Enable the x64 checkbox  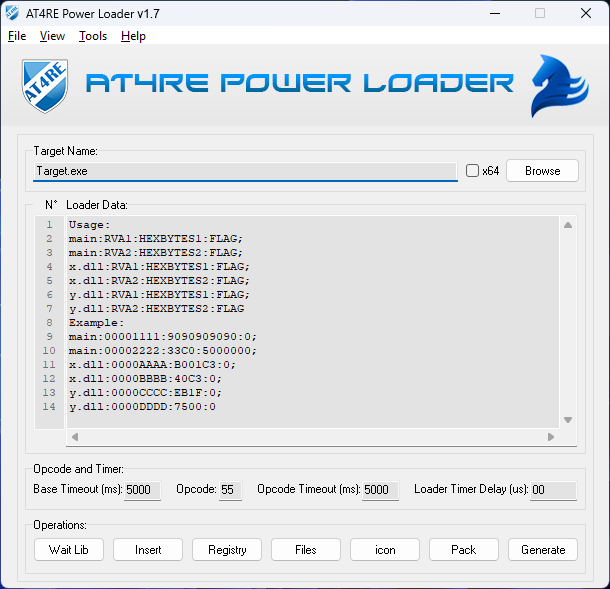point(473,171)
